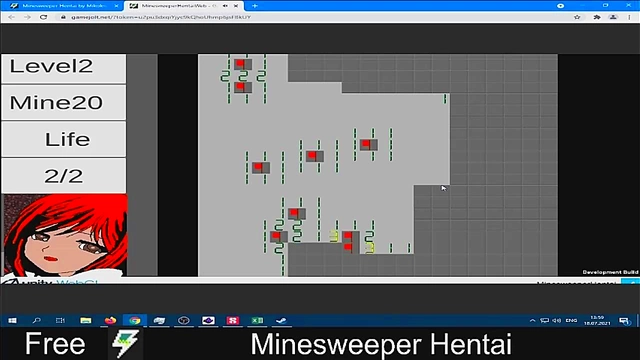Open File Explorer from the taskbar

click(86, 320)
